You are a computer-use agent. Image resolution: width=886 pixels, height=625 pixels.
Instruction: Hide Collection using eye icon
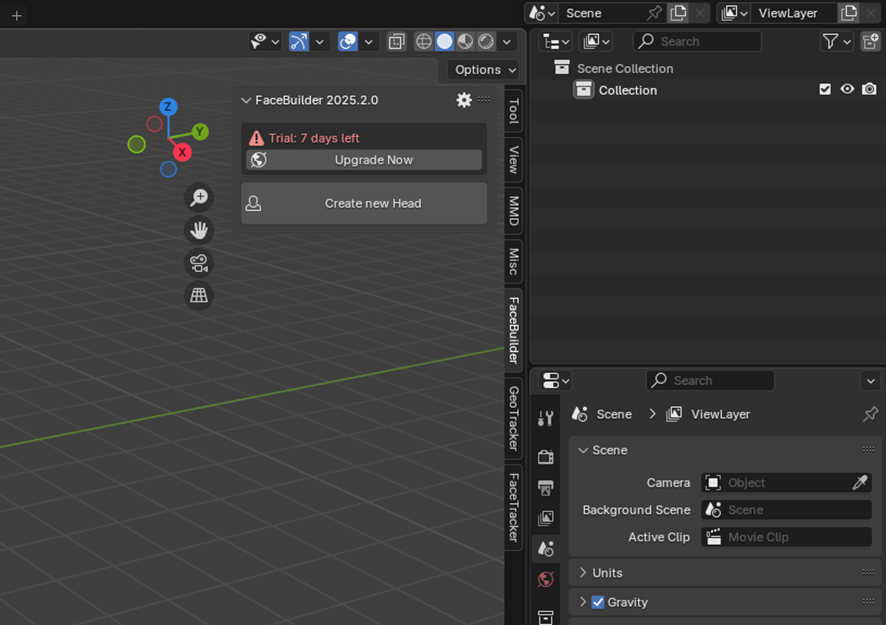pyautogui.click(x=847, y=89)
